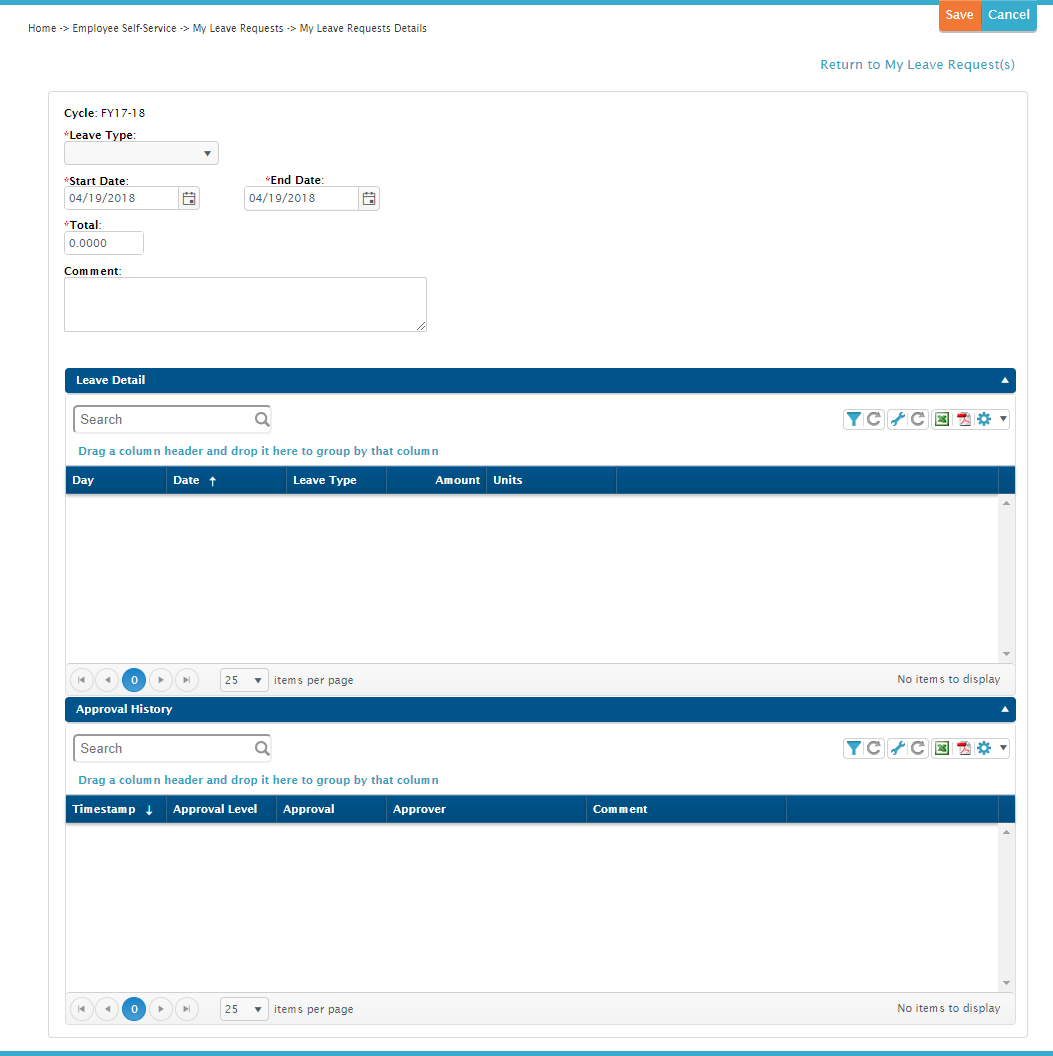Save the leave request

coord(959,15)
